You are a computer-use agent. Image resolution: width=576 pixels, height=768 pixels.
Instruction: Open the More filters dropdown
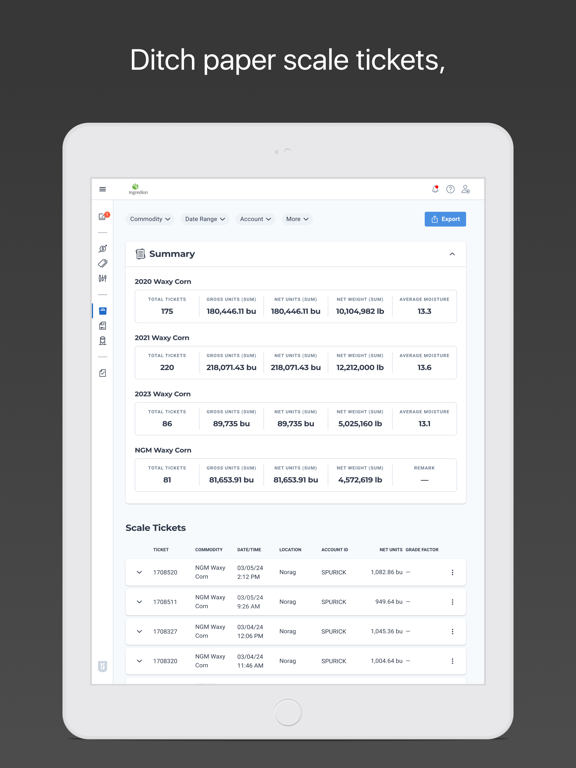(297, 219)
